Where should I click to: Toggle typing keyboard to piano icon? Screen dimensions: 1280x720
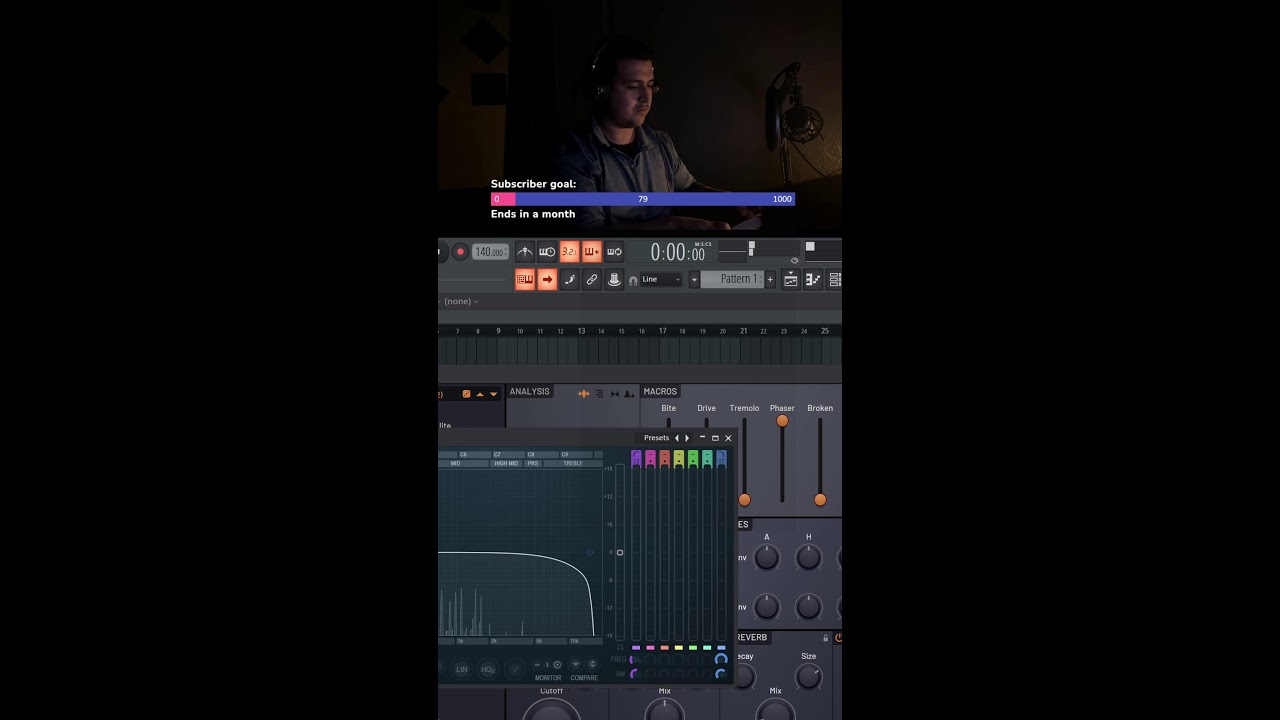[x=525, y=279]
